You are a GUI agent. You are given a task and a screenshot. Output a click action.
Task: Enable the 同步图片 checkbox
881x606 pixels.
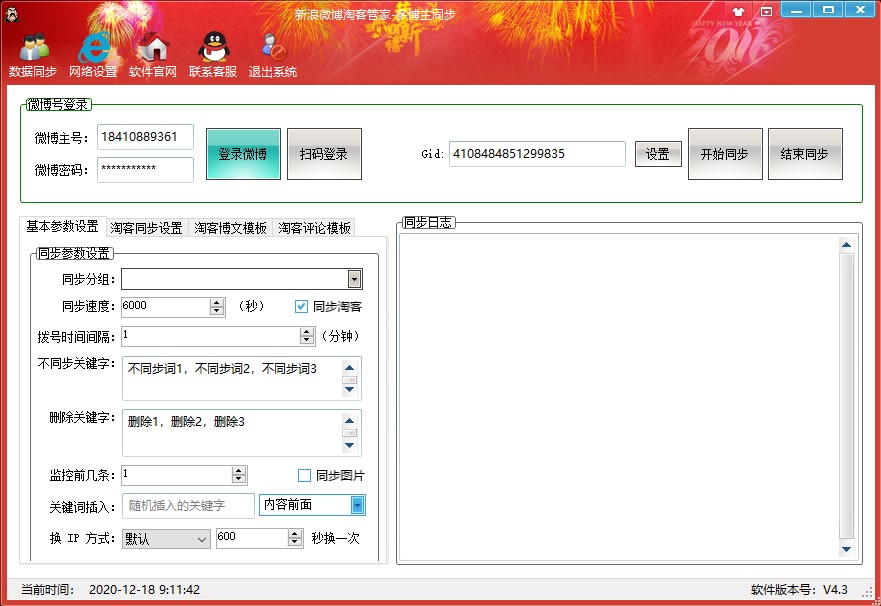click(x=304, y=476)
